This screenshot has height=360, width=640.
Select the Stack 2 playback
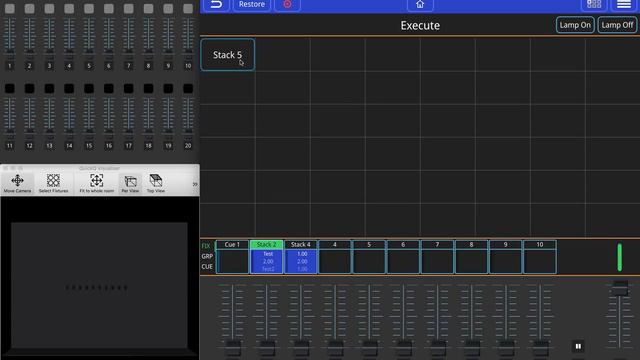pyautogui.click(x=267, y=257)
